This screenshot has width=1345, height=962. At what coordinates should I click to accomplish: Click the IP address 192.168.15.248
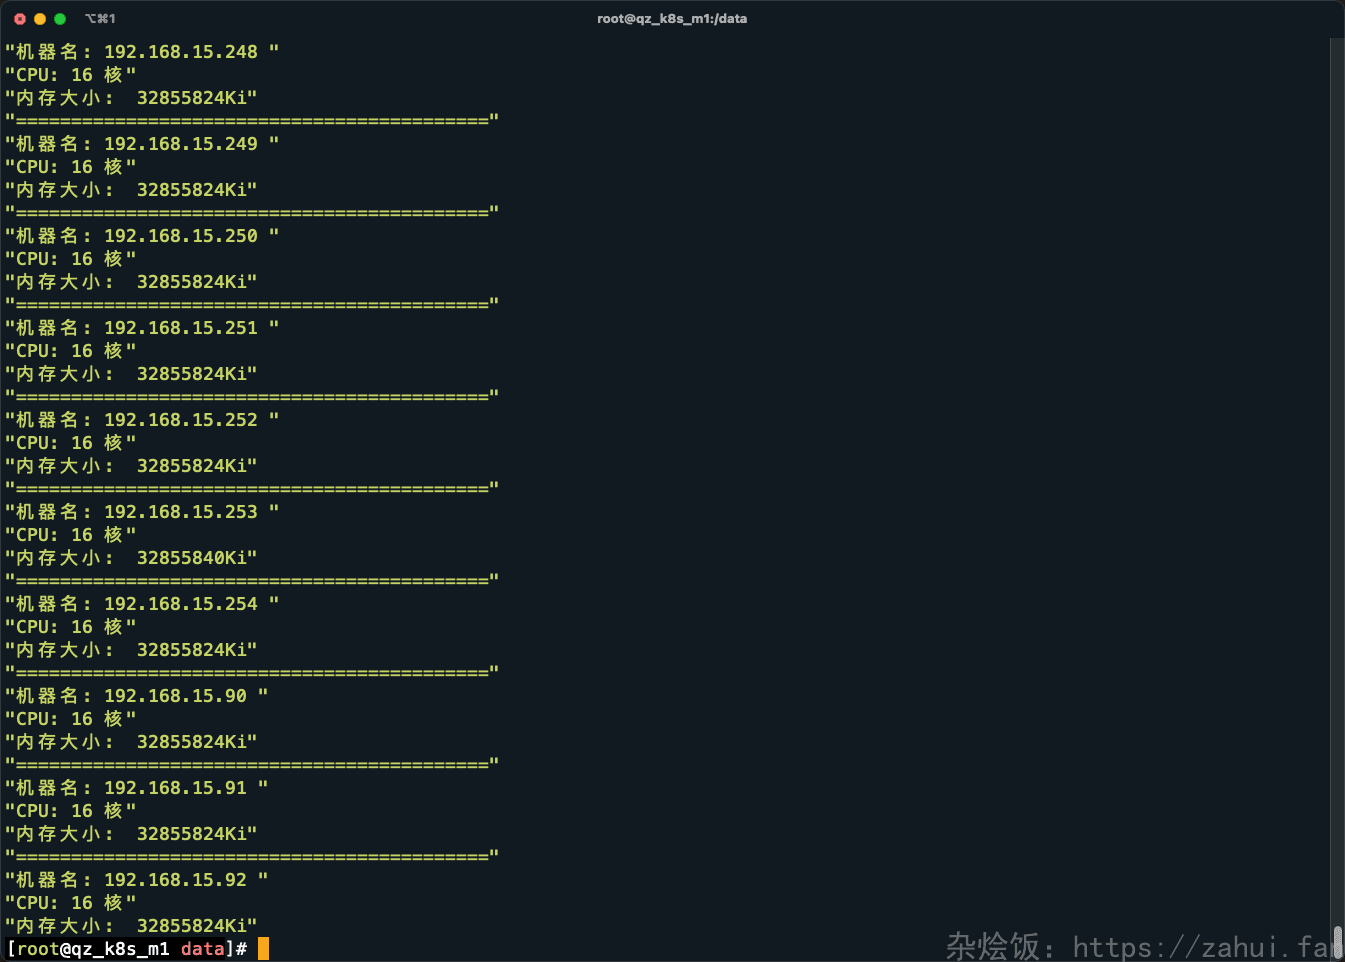[181, 52]
